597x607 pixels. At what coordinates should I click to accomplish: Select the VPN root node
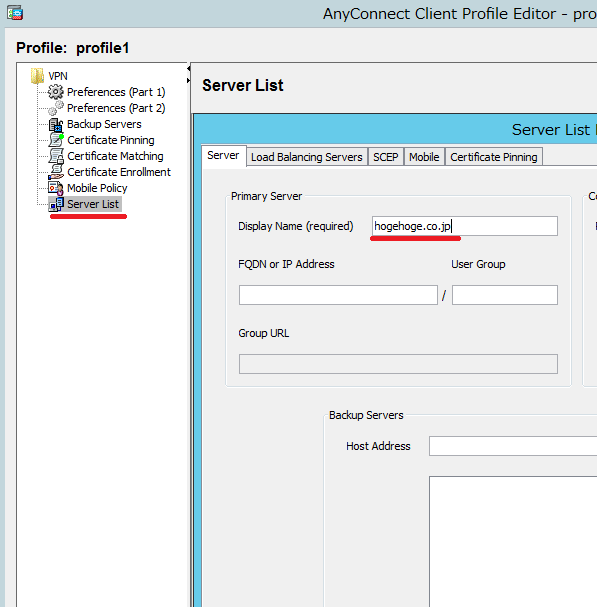(58, 76)
